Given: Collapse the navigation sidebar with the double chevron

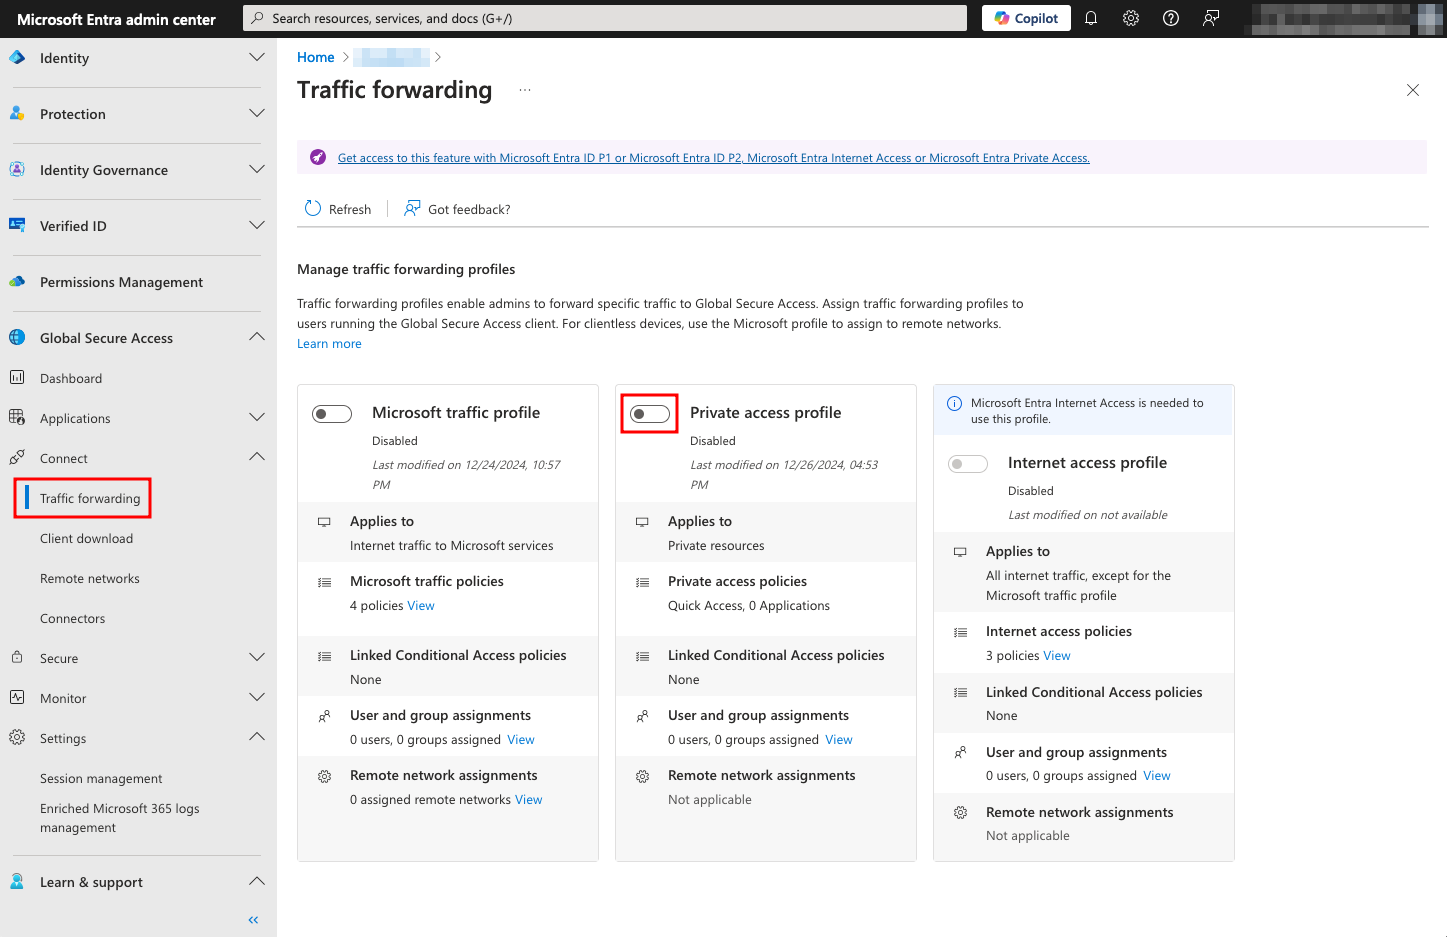Looking at the screenshot, I should point(252,919).
